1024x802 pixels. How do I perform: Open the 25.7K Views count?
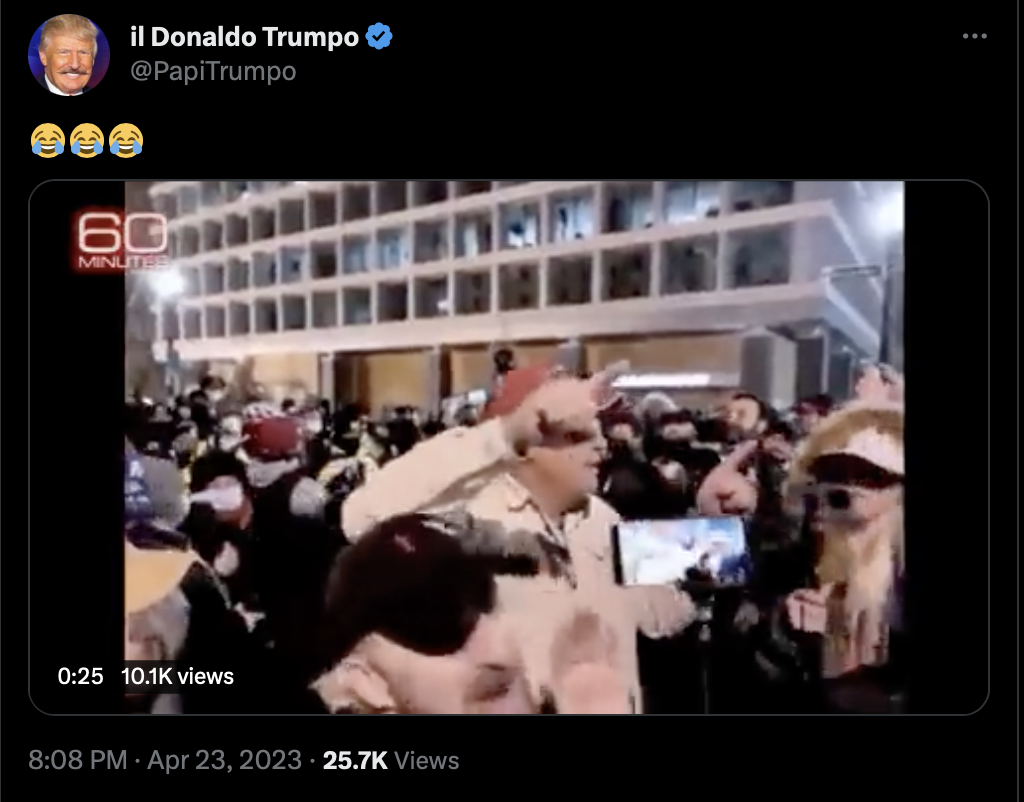pyautogui.click(x=391, y=760)
